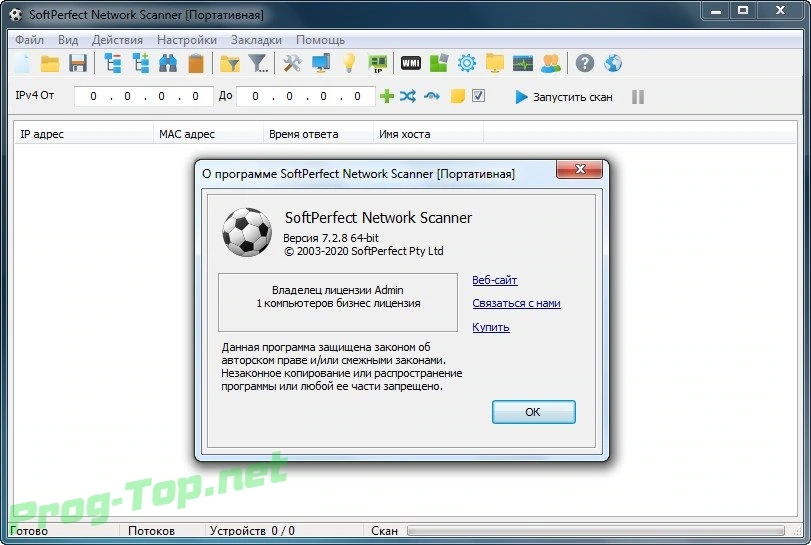The height and width of the screenshot is (545, 811).
Task: Open the green waveform monitor icon
Action: click(x=523, y=64)
